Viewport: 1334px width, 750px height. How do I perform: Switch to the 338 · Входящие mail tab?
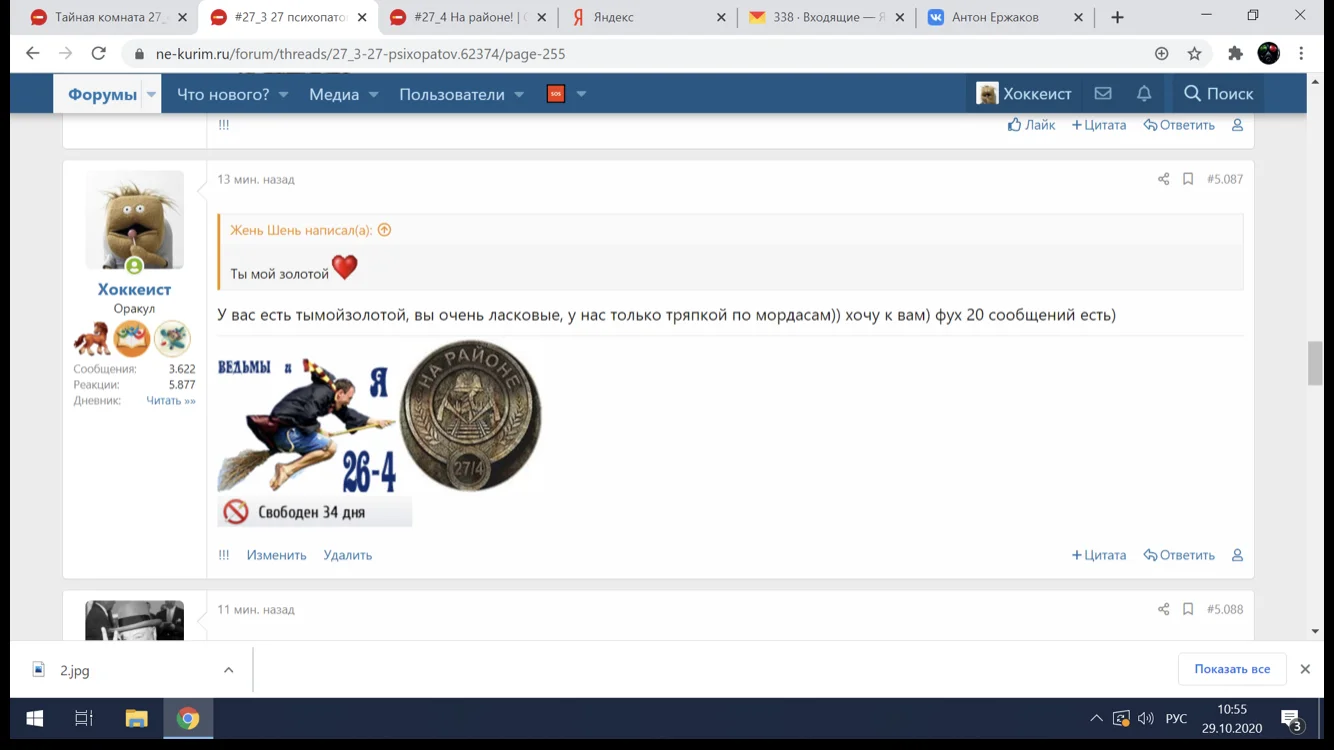pyautogui.click(x=826, y=17)
